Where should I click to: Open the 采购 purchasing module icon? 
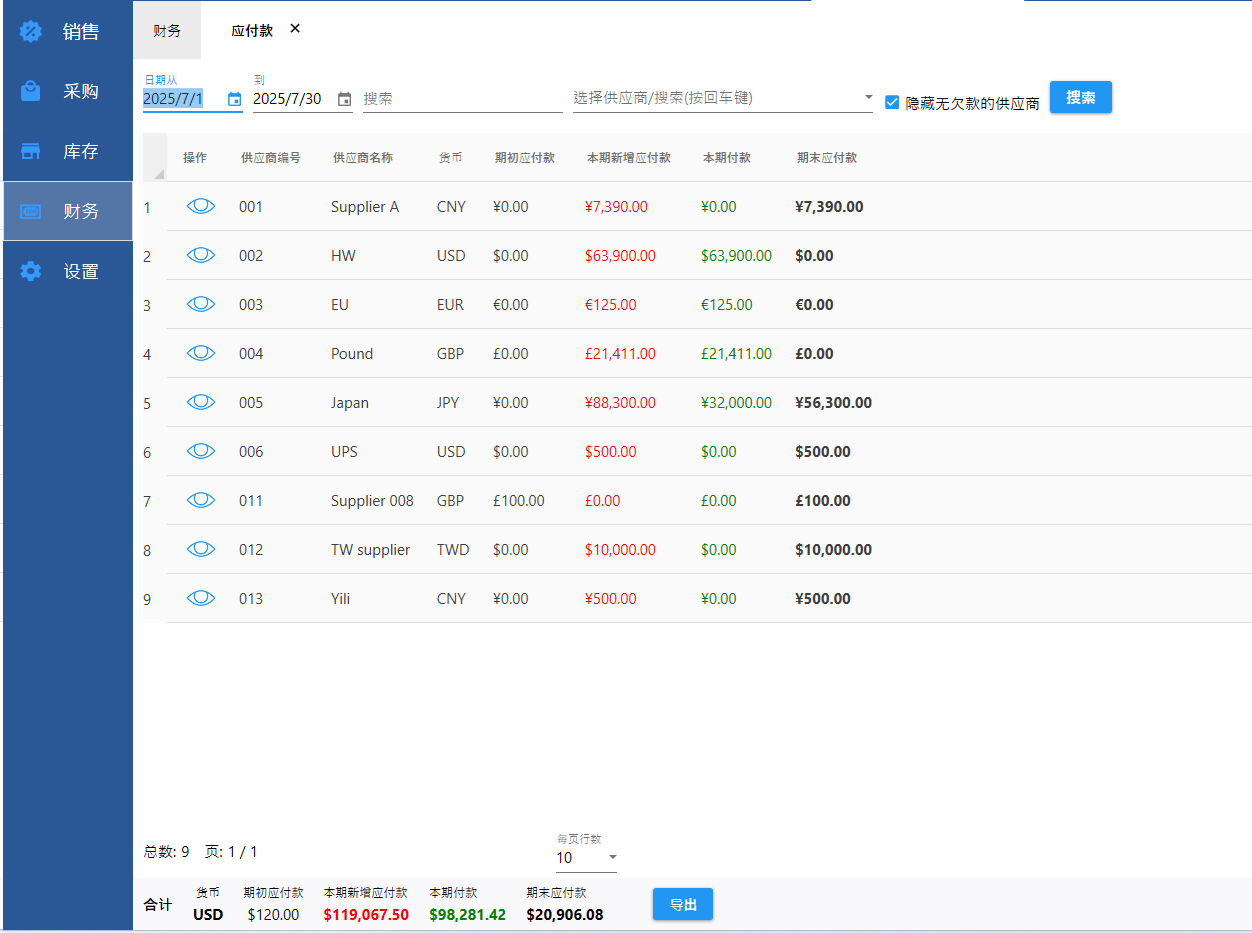(31, 91)
